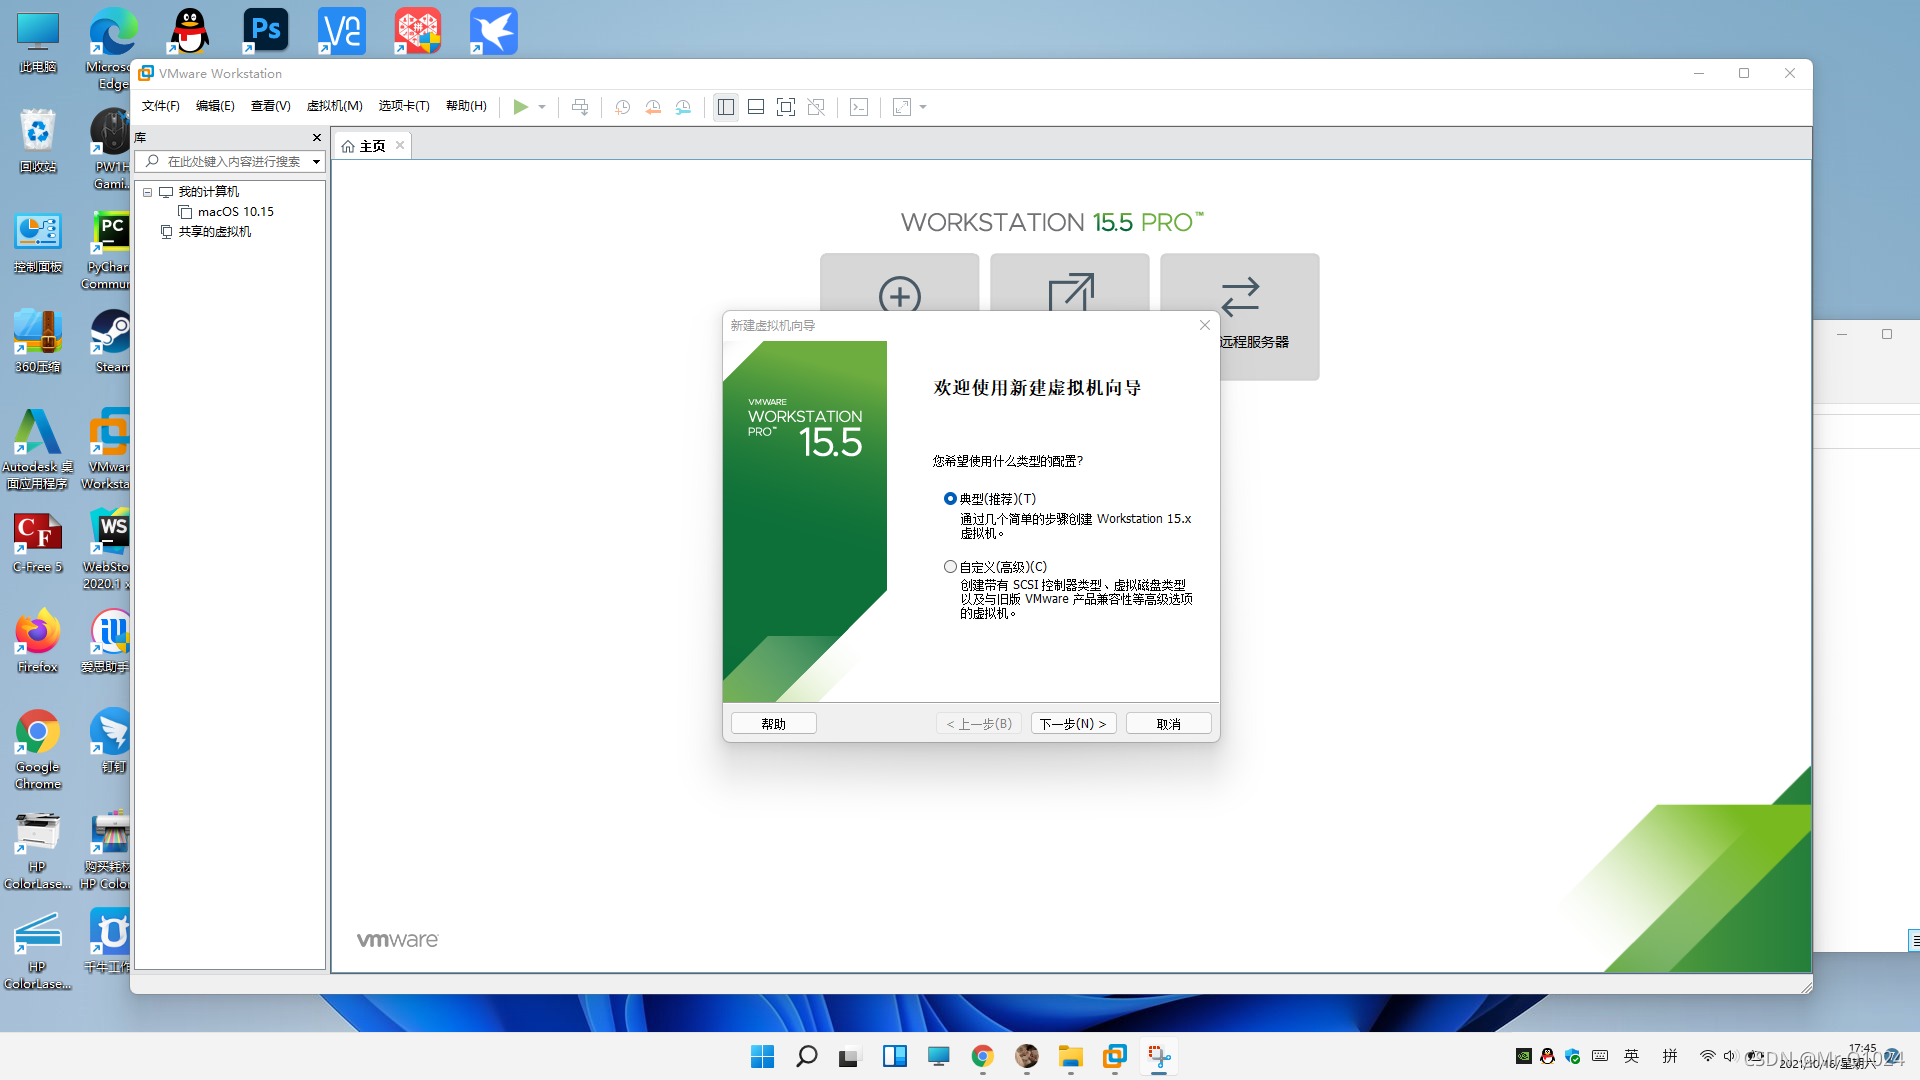The width and height of the screenshot is (1920, 1080).
Task: Open the snapshot manager wrench icon
Action: coord(683,107)
